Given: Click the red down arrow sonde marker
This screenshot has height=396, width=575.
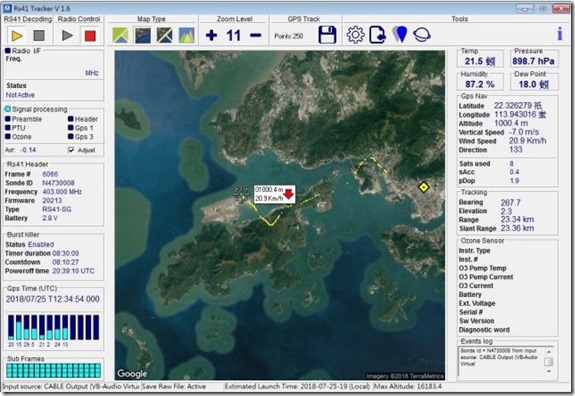Looking at the screenshot, I should [x=289, y=194].
